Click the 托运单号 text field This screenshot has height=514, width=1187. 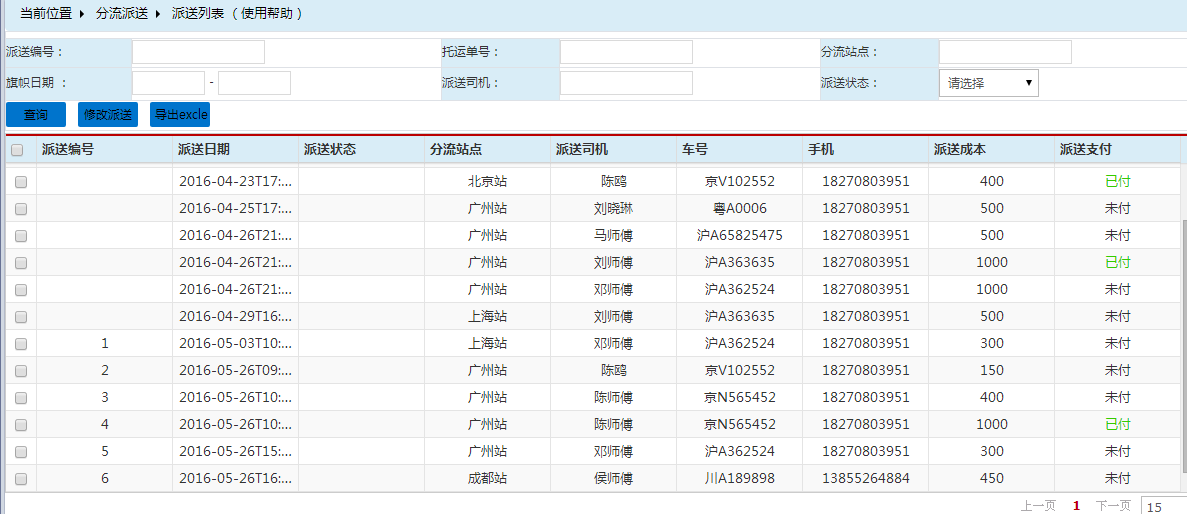tap(626, 52)
